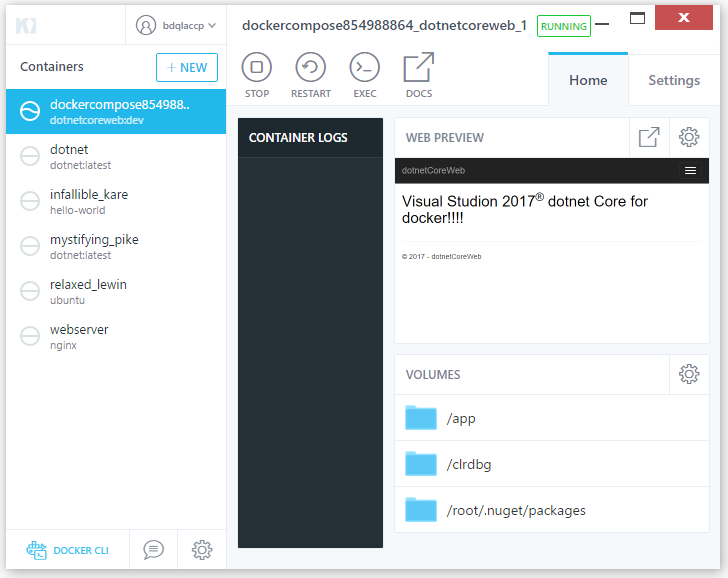
Task: Switch to the Home tab
Action: click(x=588, y=80)
